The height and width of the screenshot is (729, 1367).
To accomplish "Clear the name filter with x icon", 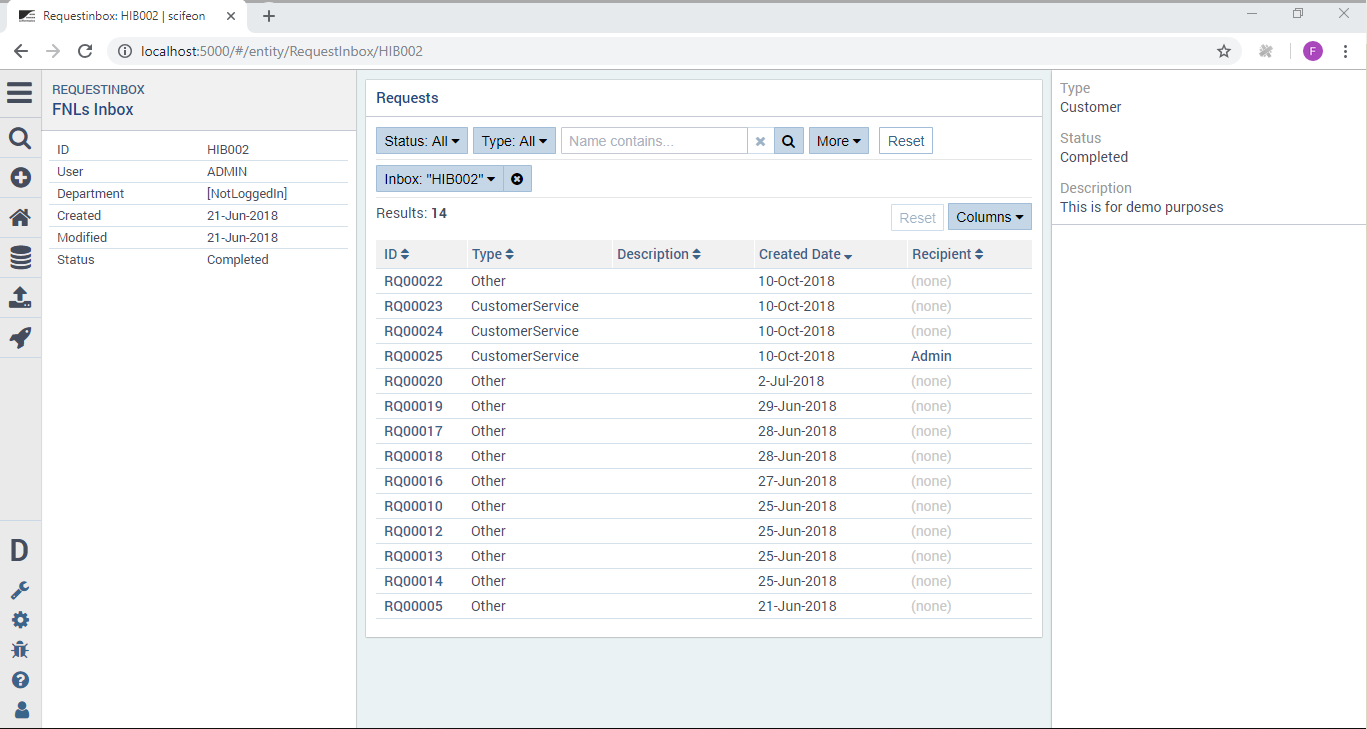I will (x=760, y=141).
